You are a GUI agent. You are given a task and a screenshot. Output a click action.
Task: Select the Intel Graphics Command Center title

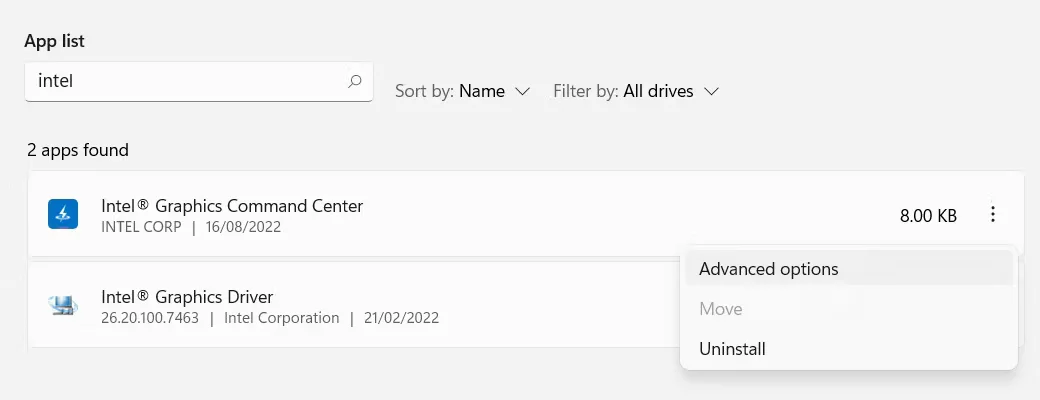click(x=232, y=206)
